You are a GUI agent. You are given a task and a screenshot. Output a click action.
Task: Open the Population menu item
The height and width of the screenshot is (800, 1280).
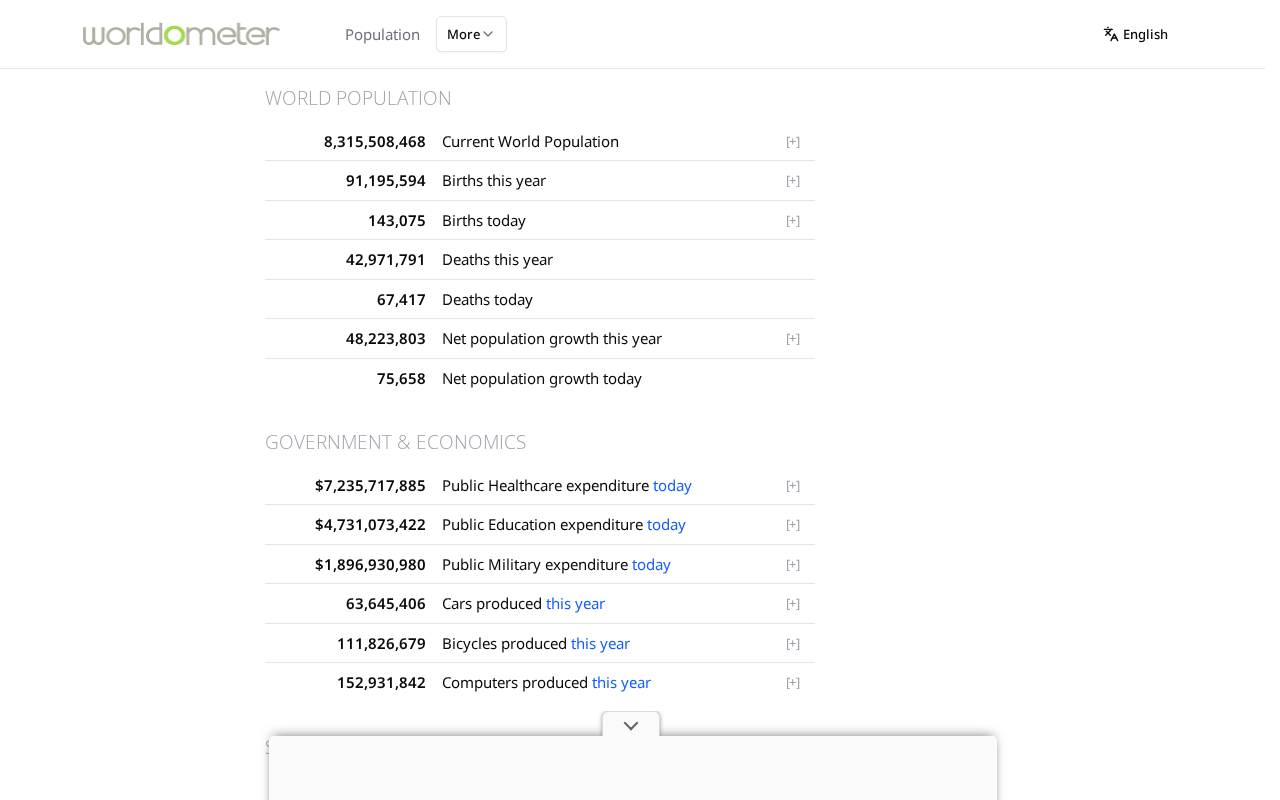382,34
